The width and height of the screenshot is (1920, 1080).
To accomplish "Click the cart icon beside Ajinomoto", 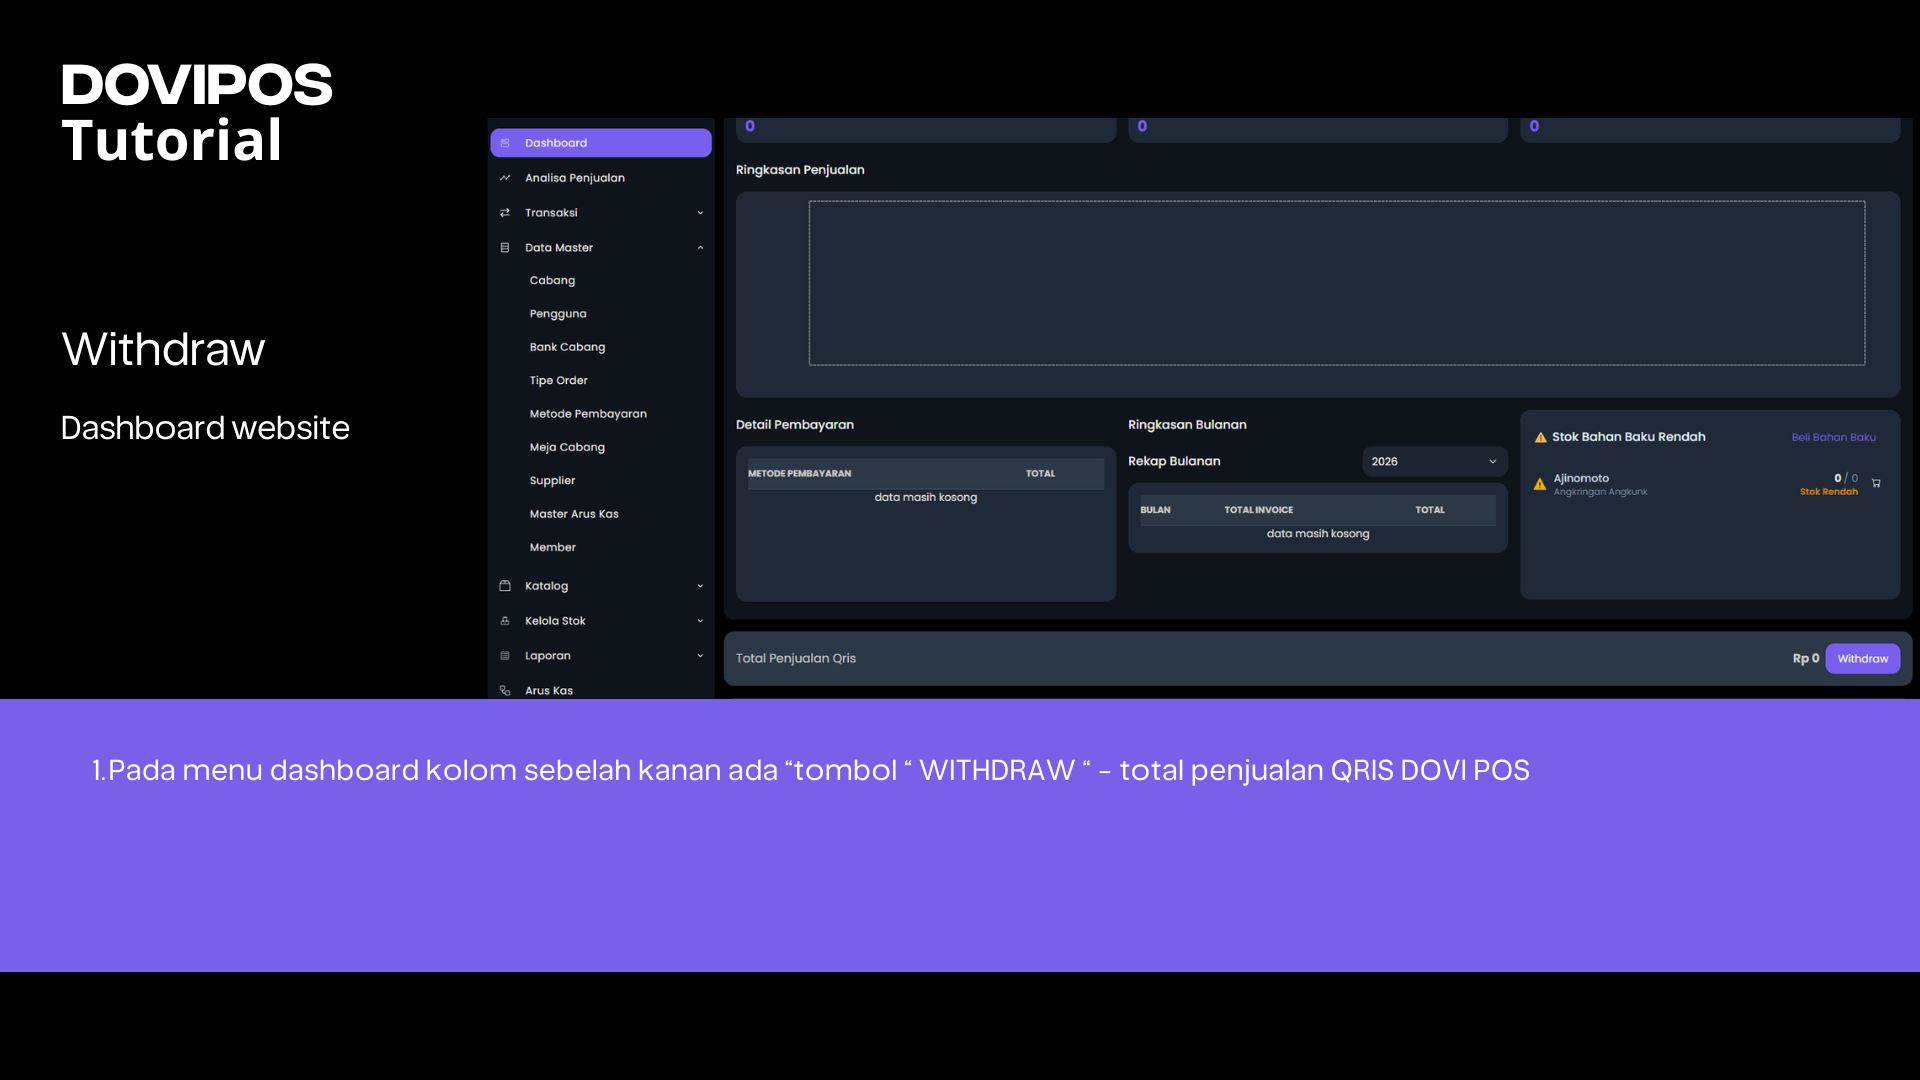I will tap(1876, 483).
